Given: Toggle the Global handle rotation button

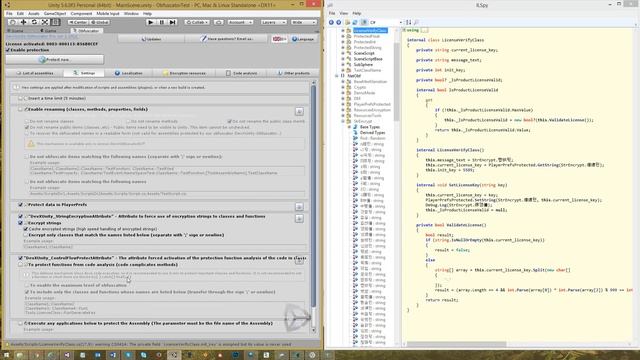Looking at the screenshot, I should coord(100,22).
